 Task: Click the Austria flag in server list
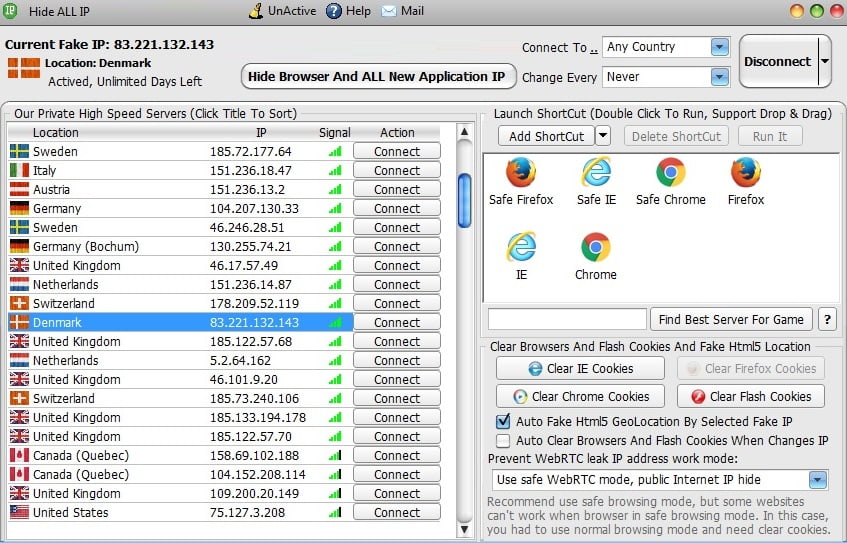(x=19, y=189)
